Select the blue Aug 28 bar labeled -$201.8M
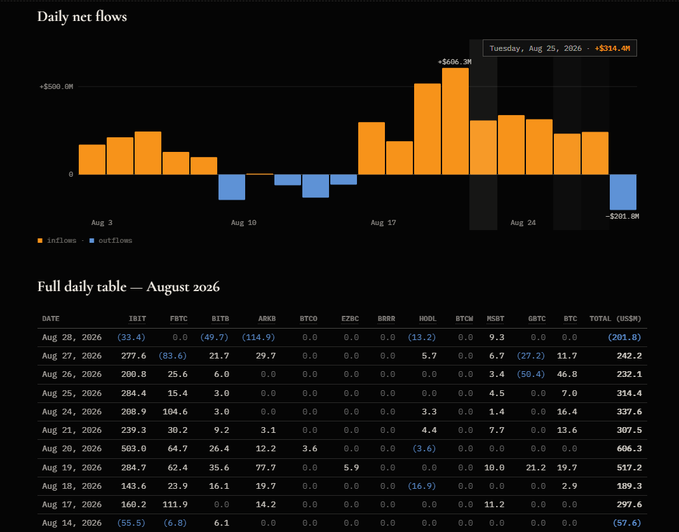Screen dimensions: 679x532 (623, 192)
